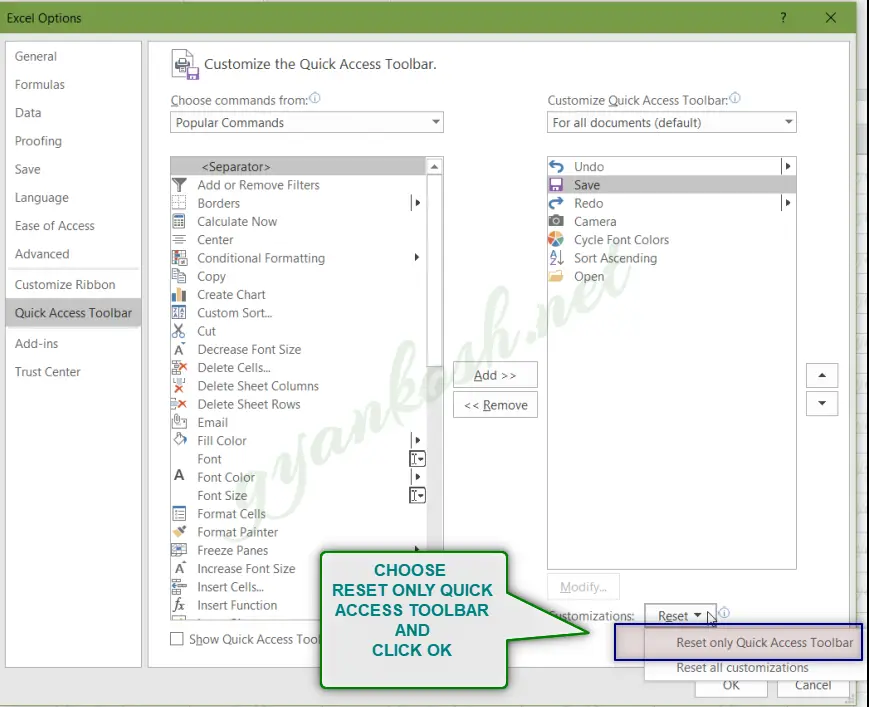The width and height of the screenshot is (869, 707).
Task: Expand the Conditional Formatting submenu arrow
Action: pos(417,258)
